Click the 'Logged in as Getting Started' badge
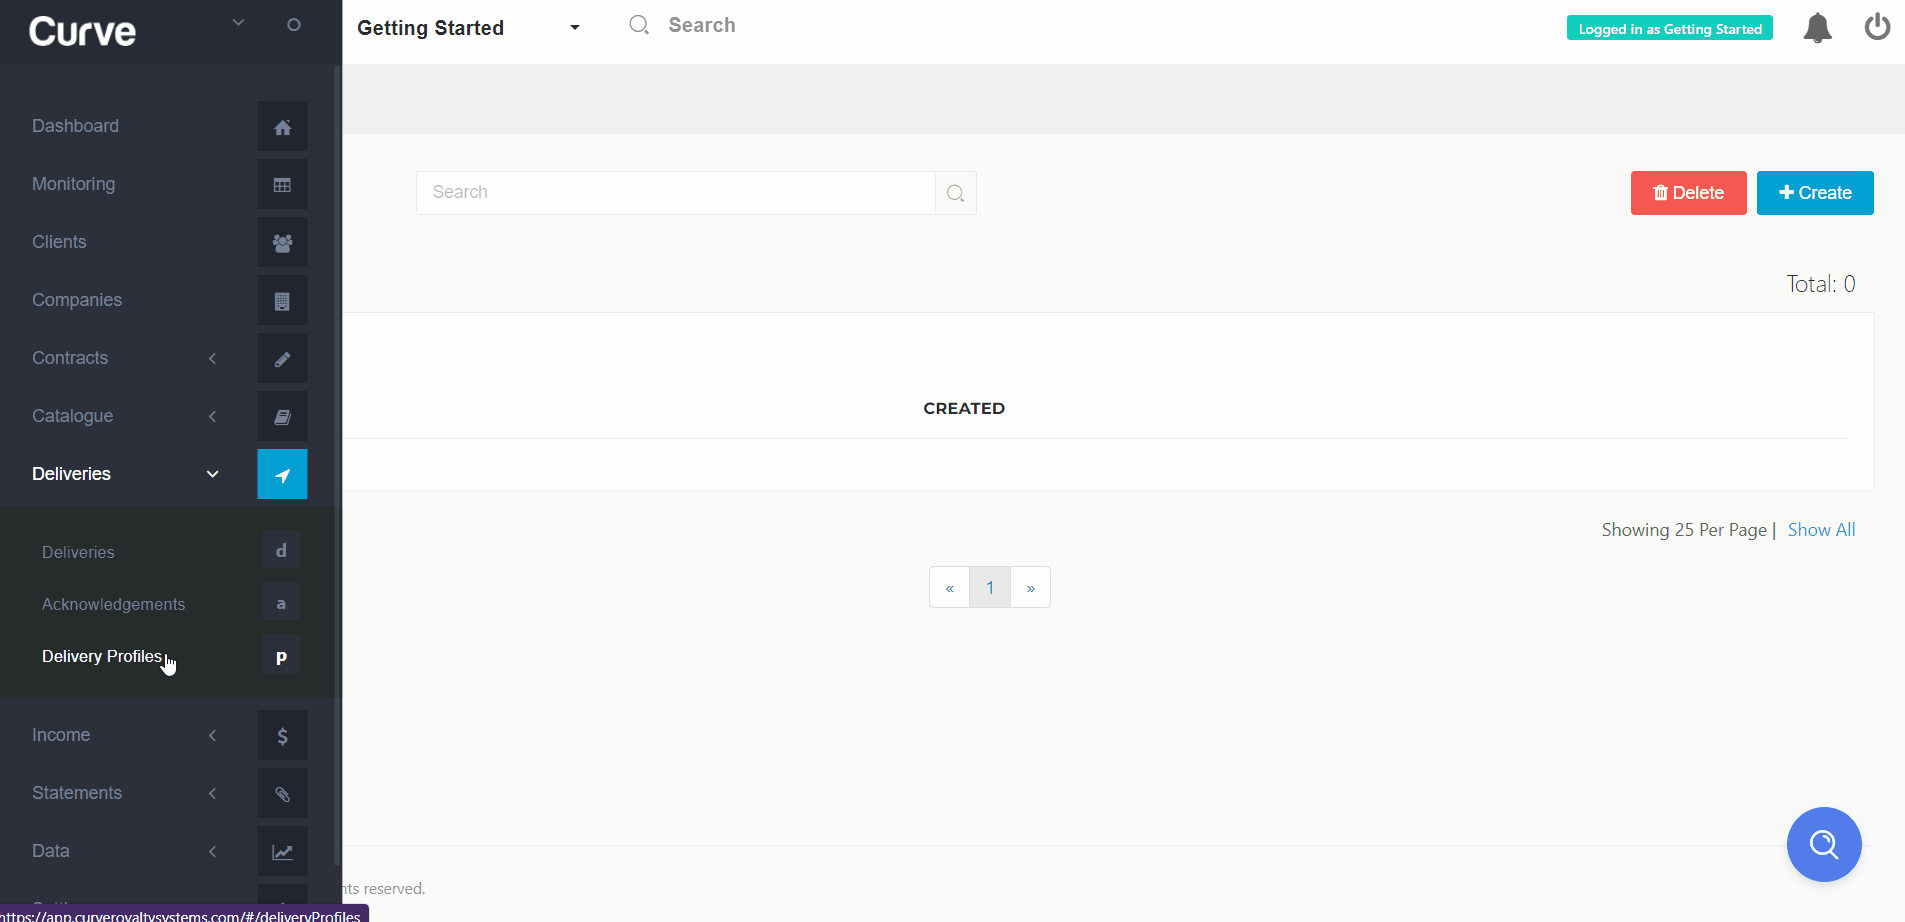Screen dimensions: 1905x922 pyautogui.click(x=1669, y=28)
